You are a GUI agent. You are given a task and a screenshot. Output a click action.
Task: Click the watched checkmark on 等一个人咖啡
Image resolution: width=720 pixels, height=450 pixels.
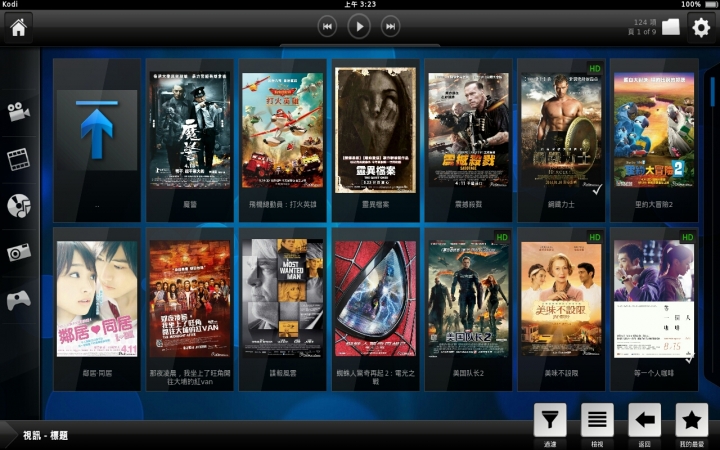tap(690, 358)
